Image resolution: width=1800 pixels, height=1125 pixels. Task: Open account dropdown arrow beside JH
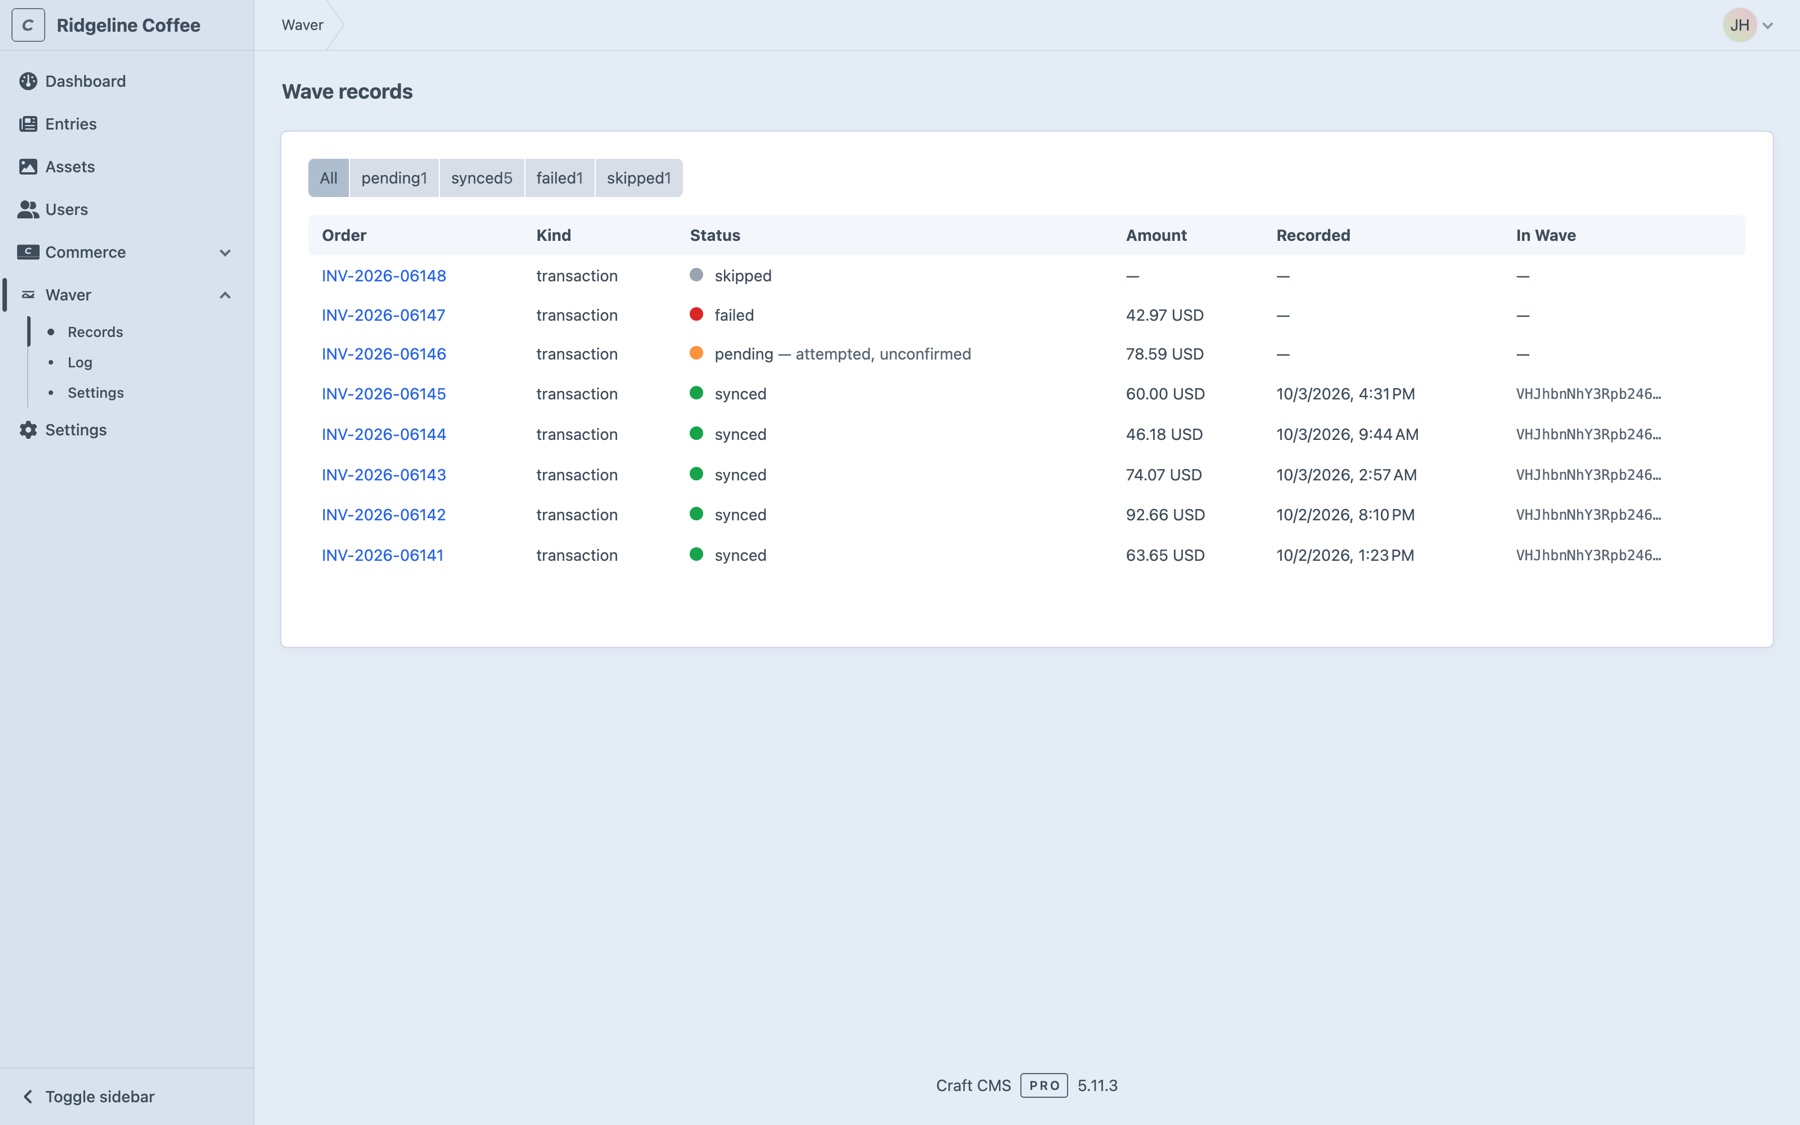(x=1768, y=26)
